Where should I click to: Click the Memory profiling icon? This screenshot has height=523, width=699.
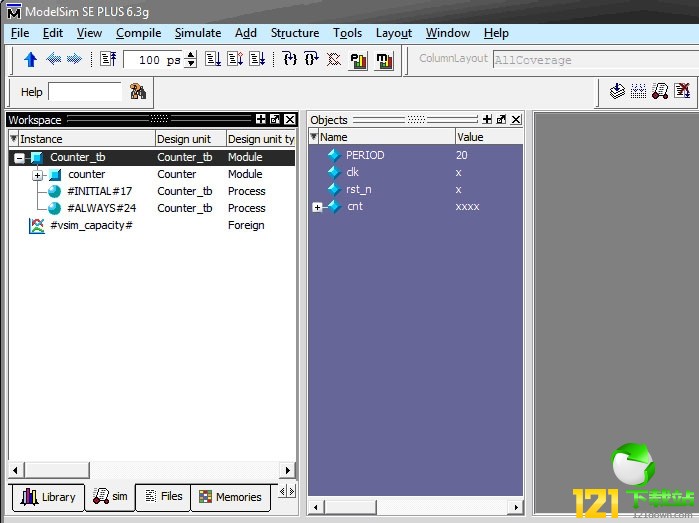tap(385, 61)
